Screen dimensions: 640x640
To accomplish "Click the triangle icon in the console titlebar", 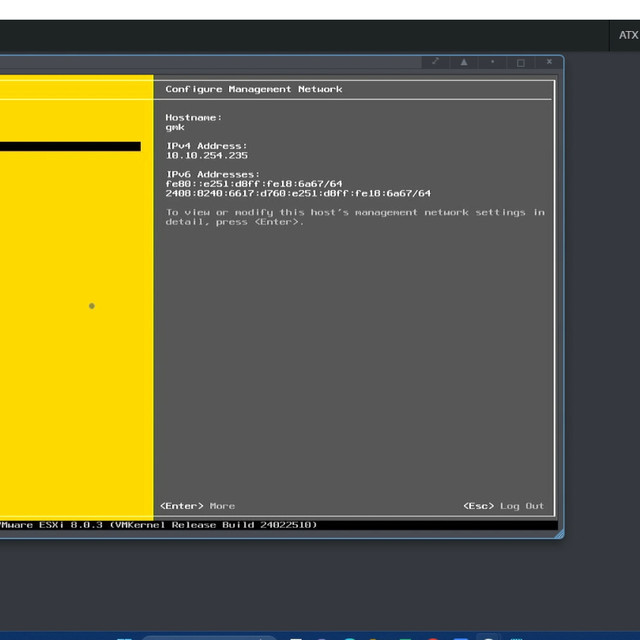I will 464,62.
